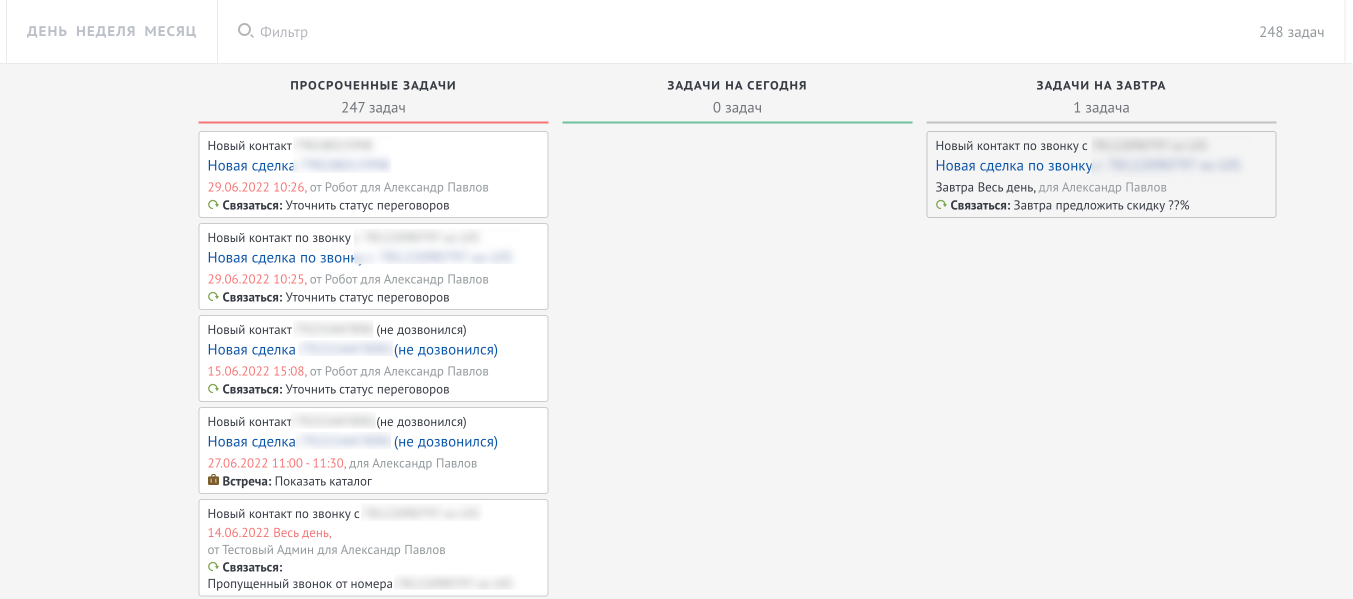Click the Просроченные задачи column header

click(x=373, y=86)
